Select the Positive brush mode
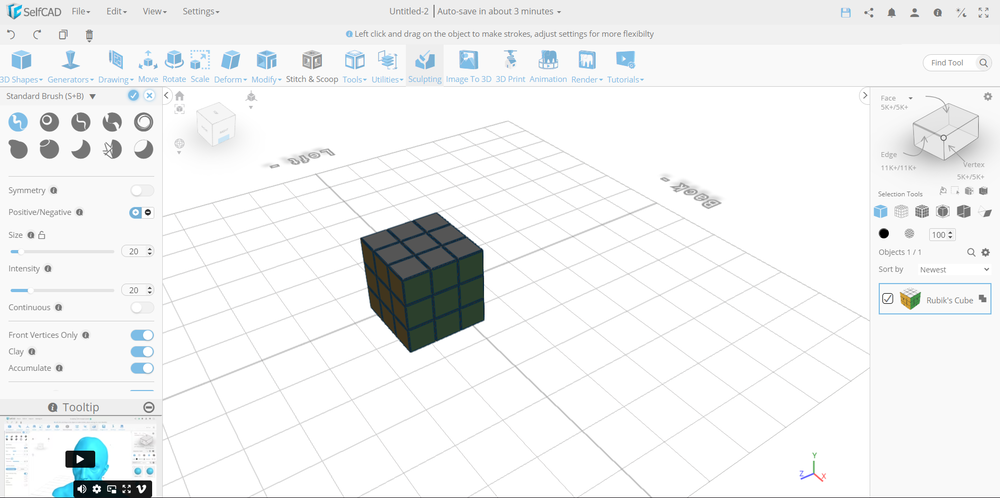 tap(135, 212)
